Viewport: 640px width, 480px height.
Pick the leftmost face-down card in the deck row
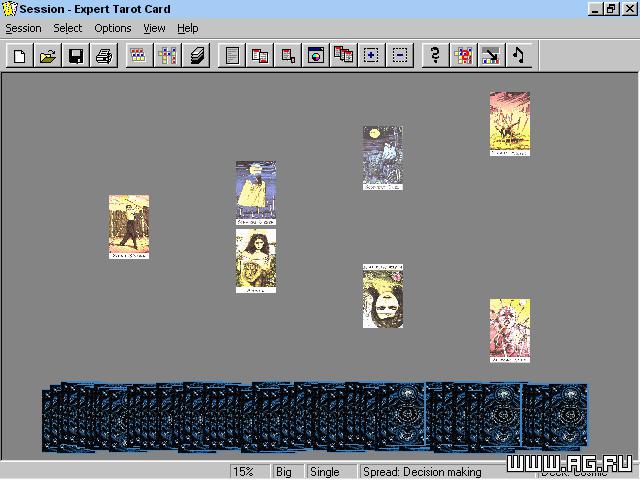50,420
